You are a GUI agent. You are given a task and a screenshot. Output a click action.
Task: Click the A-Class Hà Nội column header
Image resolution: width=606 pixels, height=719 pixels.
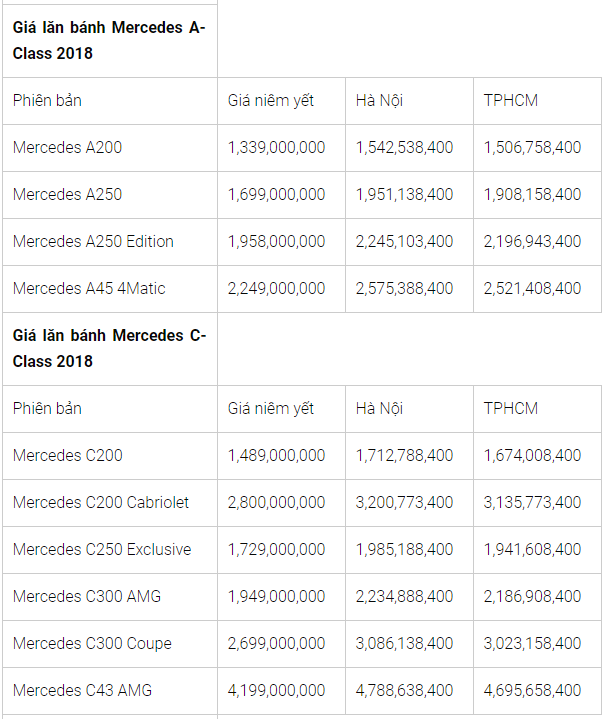pos(379,101)
